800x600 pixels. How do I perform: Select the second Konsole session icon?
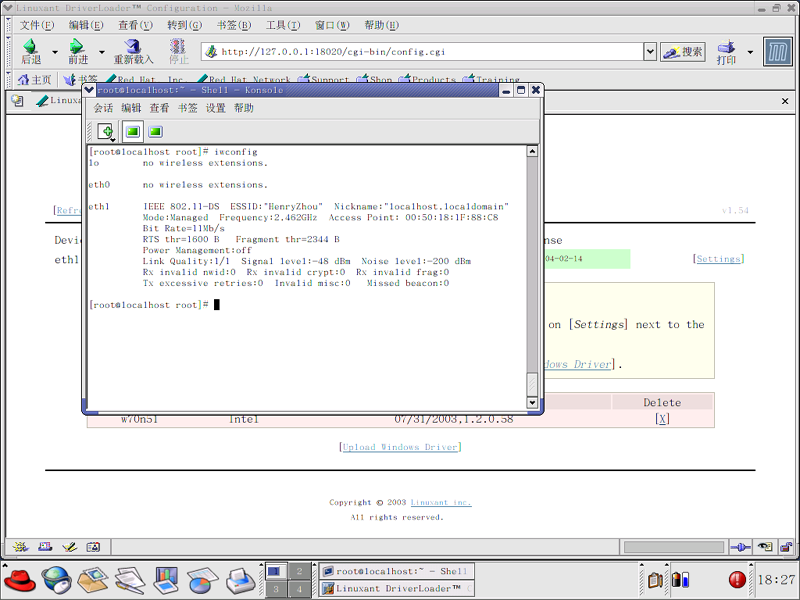coord(156,132)
